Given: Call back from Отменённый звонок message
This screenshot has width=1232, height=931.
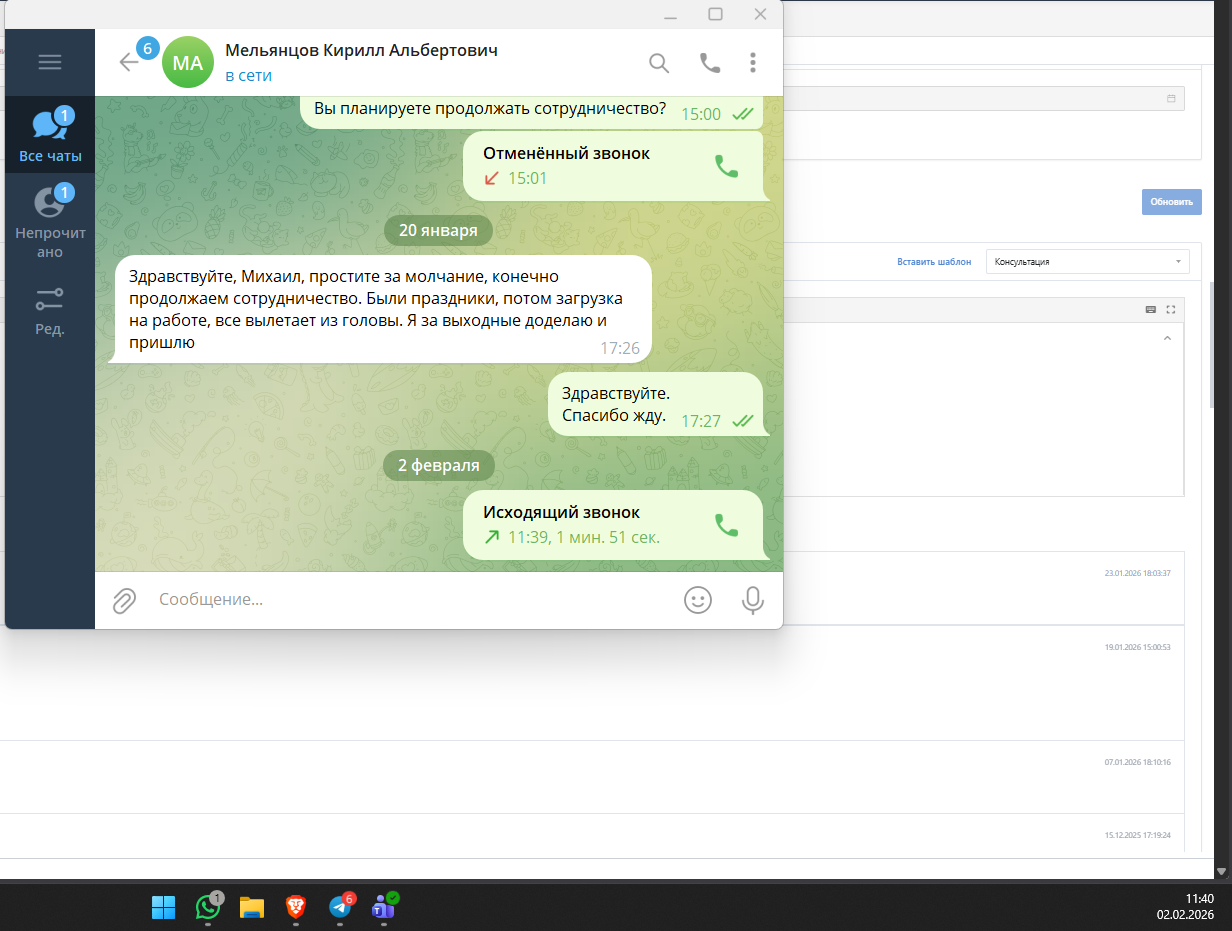Looking at the screenshot, I should tap(726, 166).
